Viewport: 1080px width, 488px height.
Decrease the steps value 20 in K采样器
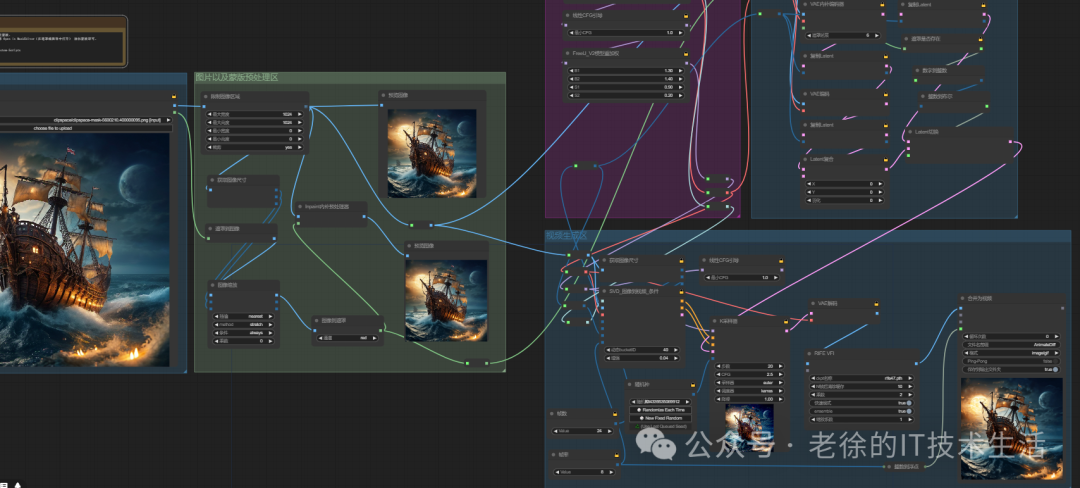718,366
